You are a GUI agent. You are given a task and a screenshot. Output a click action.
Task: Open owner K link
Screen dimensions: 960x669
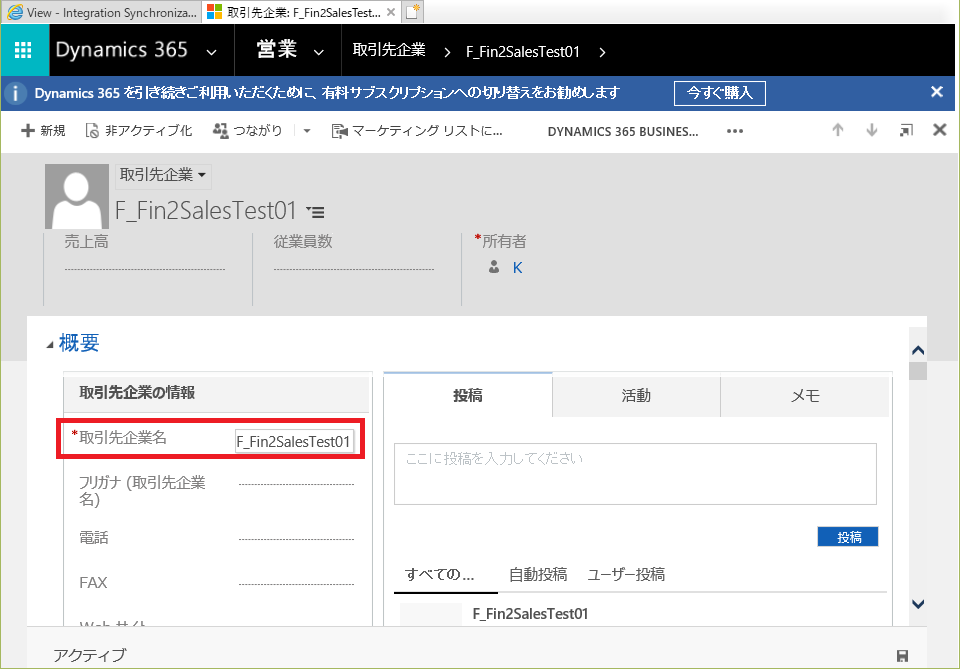[517, 267]
